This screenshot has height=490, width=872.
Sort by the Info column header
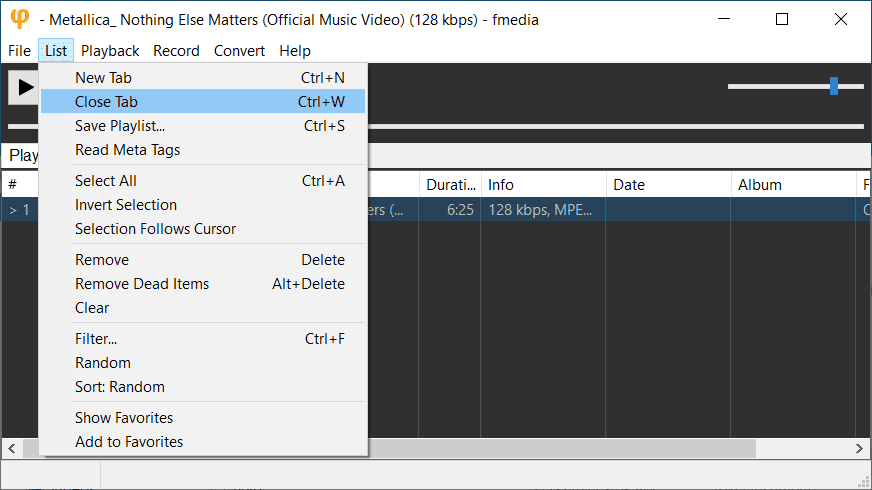(x=543, y=185)
